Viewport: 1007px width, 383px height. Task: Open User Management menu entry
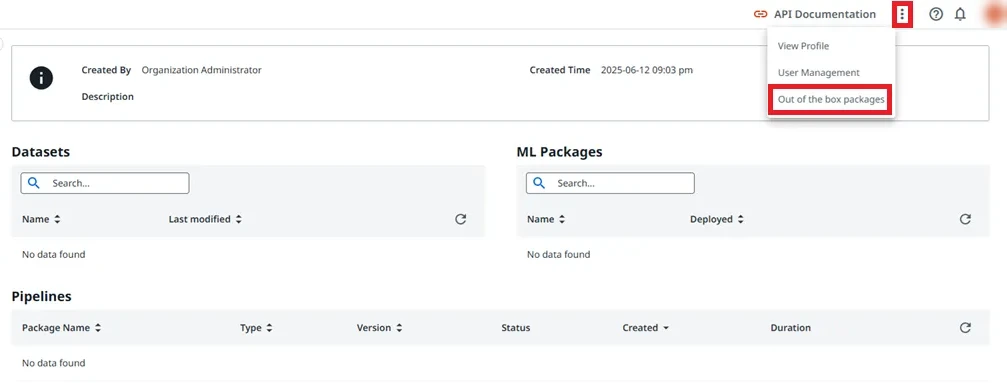click(x=818, y=73)
